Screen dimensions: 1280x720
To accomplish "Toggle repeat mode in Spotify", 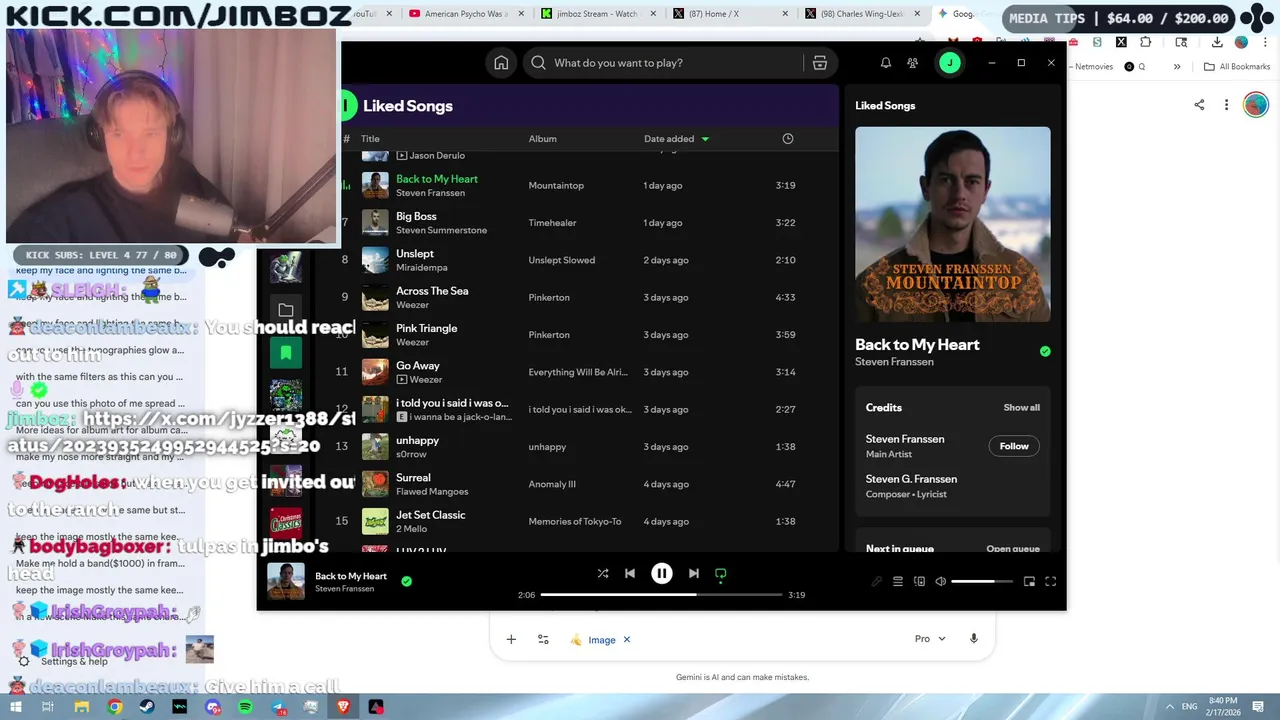I will click(721, 574).
